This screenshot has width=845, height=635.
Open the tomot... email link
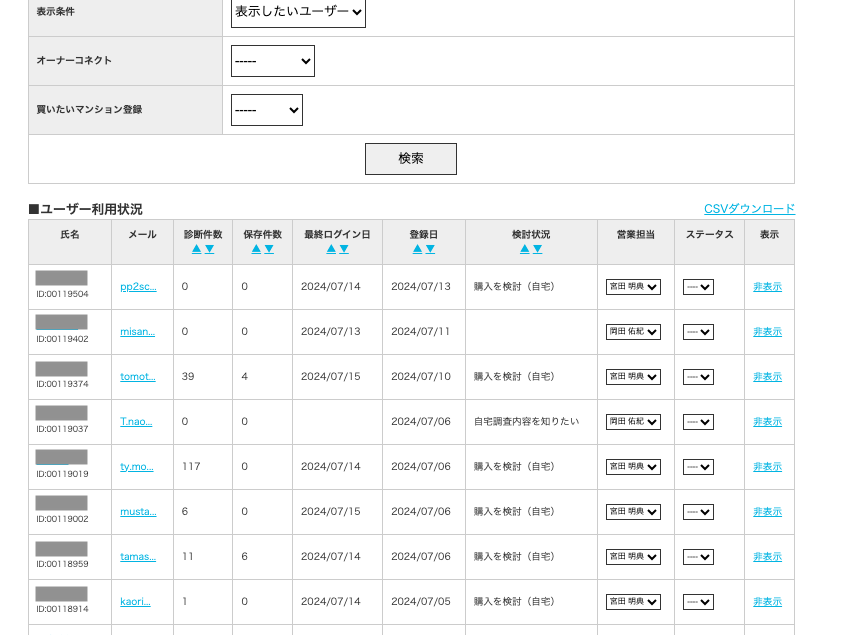(138, 377)
